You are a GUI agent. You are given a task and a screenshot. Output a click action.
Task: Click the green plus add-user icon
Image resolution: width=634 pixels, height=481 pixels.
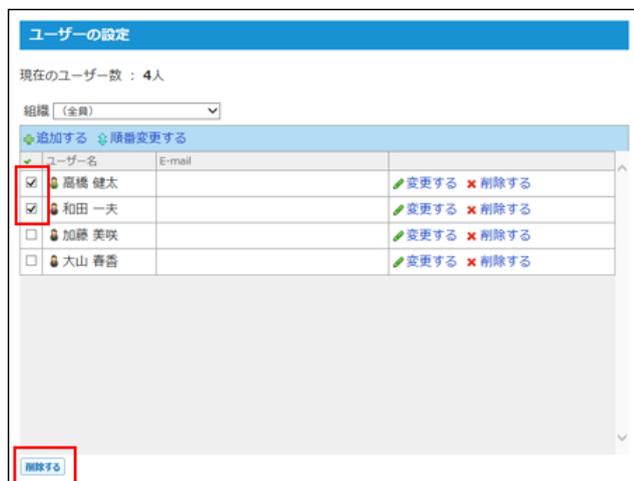click(28, 139)
